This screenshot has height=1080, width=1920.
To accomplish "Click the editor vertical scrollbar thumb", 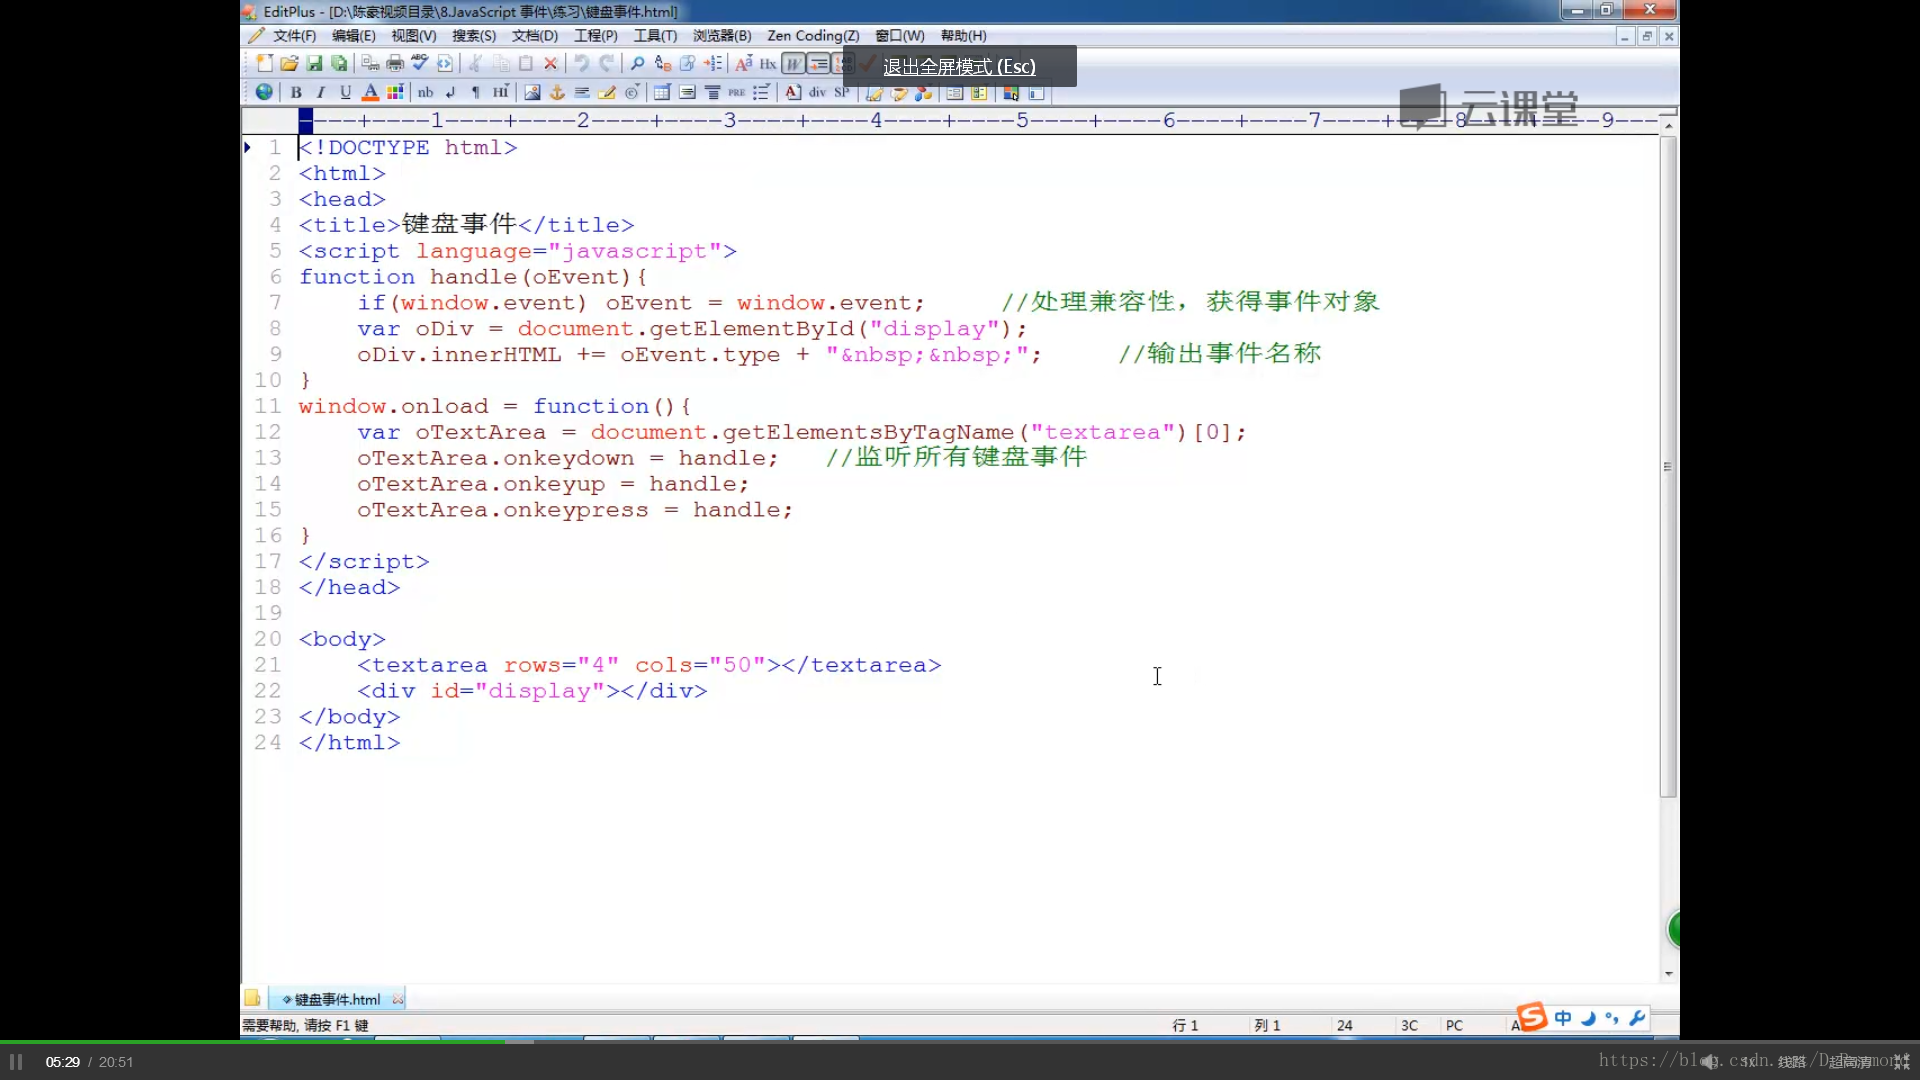I will point(1667,466).
